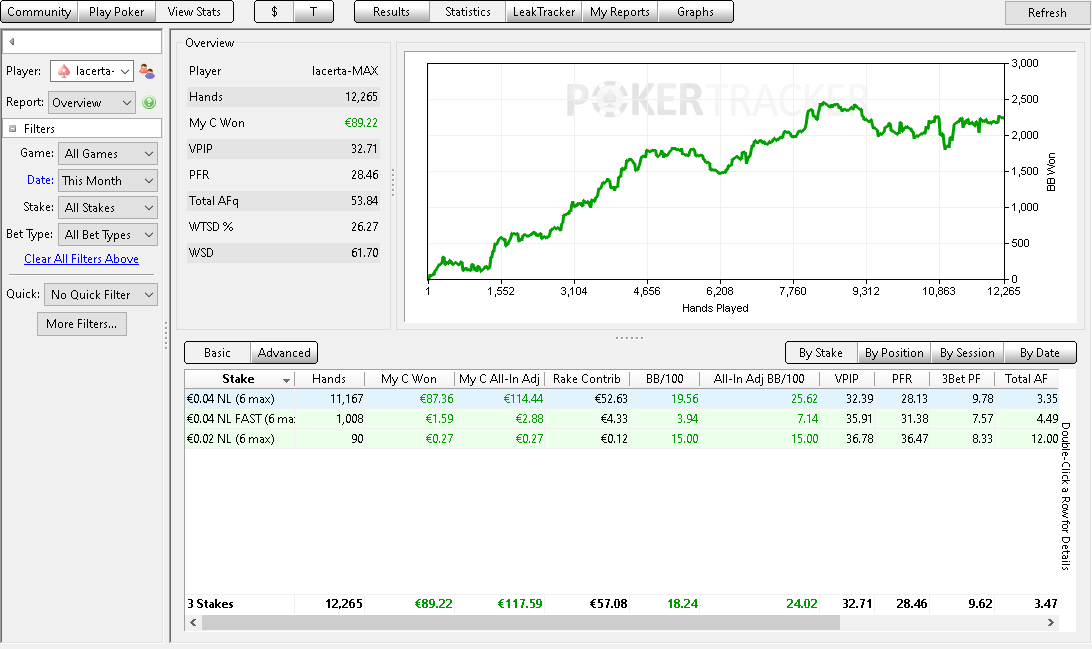This screenshot has height=649, width=1092.
Task: Open the Statistics tab
Action: click(x=467, y=12)
